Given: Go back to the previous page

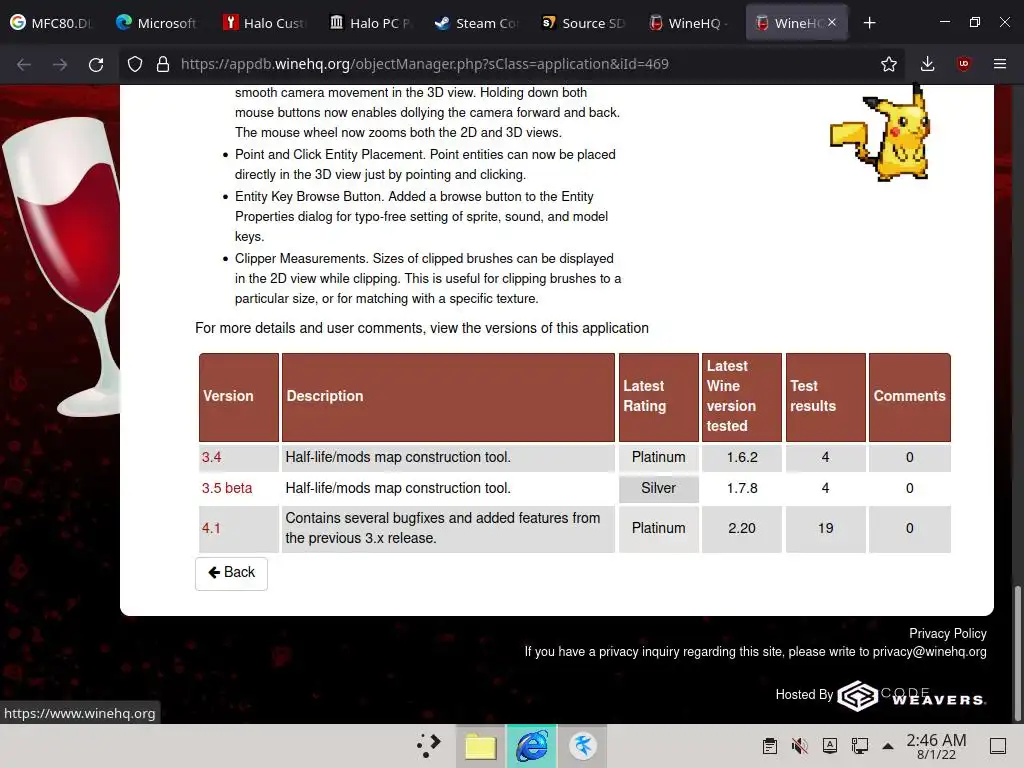Looking at the screenshot, I should click(x=24, y=64).
